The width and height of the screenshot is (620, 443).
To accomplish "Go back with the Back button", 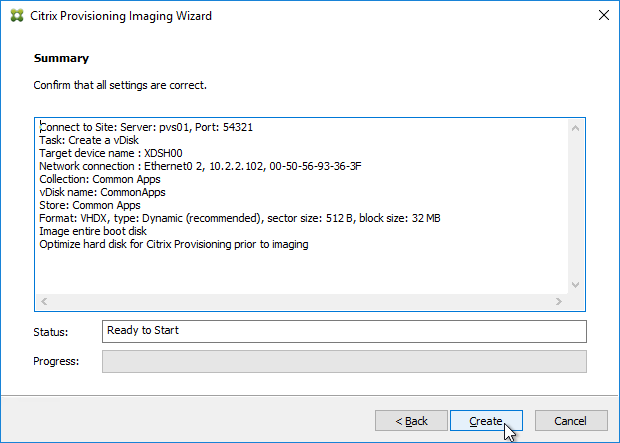I will [411, 421].
